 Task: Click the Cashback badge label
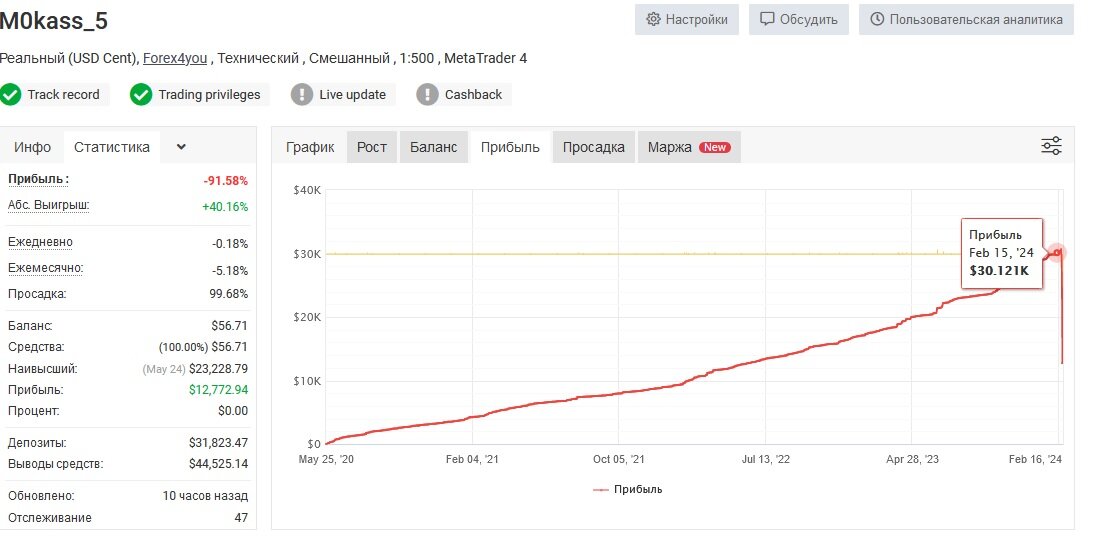tap(473, 95)
